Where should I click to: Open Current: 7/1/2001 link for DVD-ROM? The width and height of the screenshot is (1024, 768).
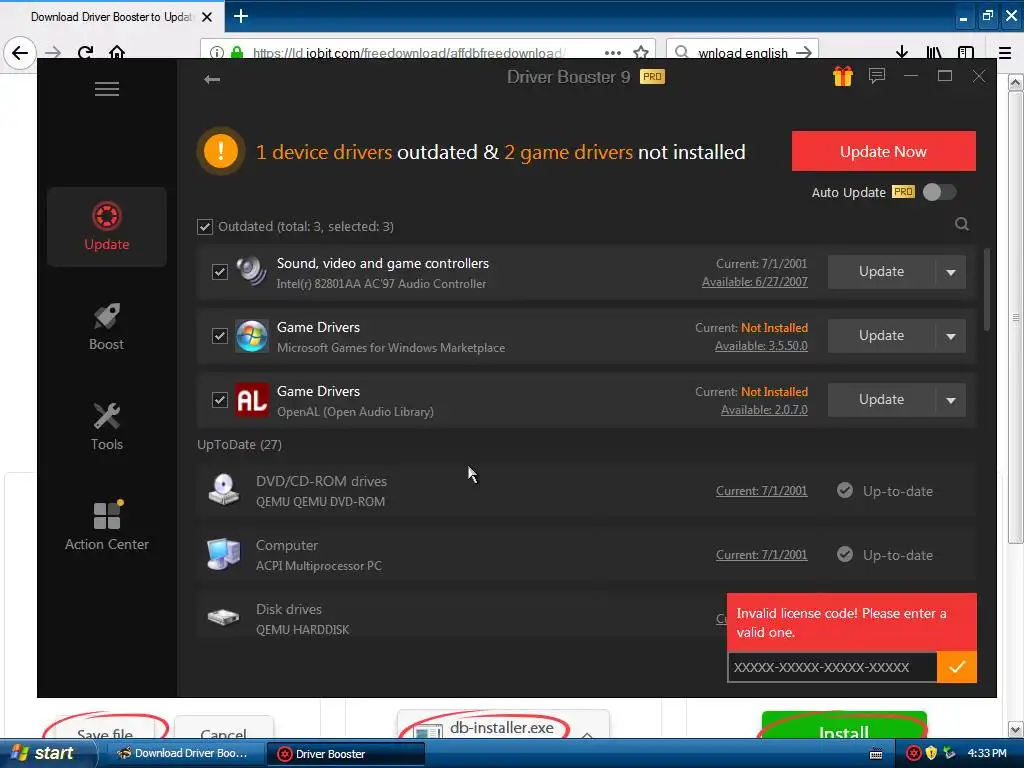pyautogui.click(x=761, y=491)
